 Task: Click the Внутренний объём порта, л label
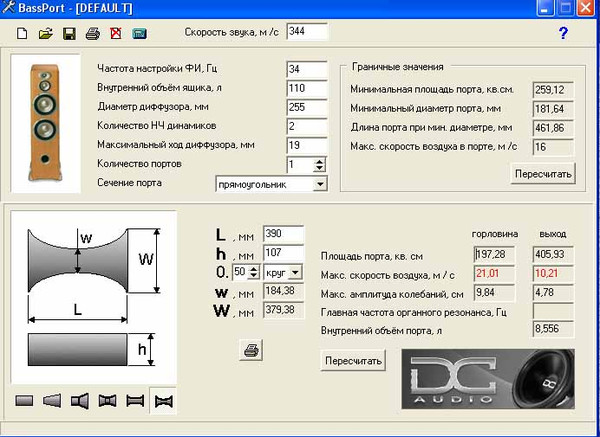[381, 330]
